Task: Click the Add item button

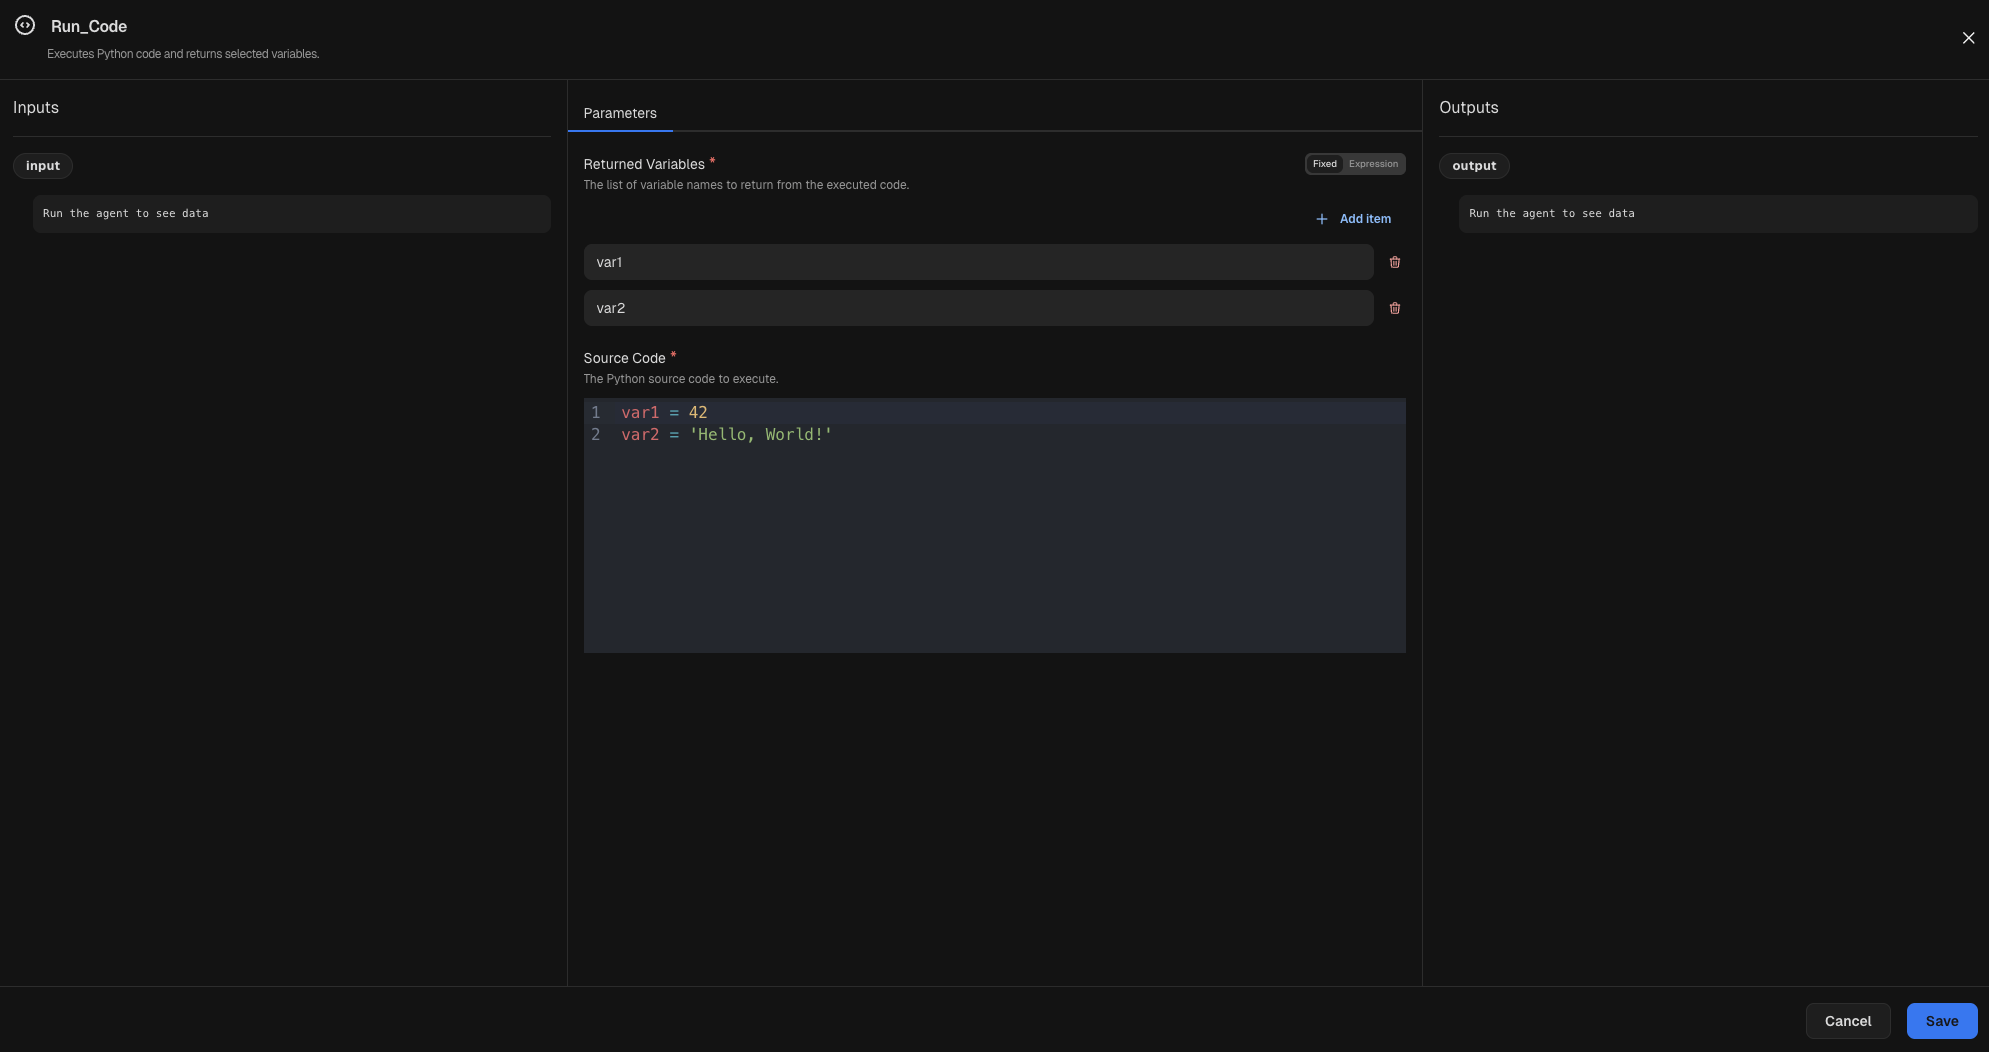Action: coord(1364,218)
